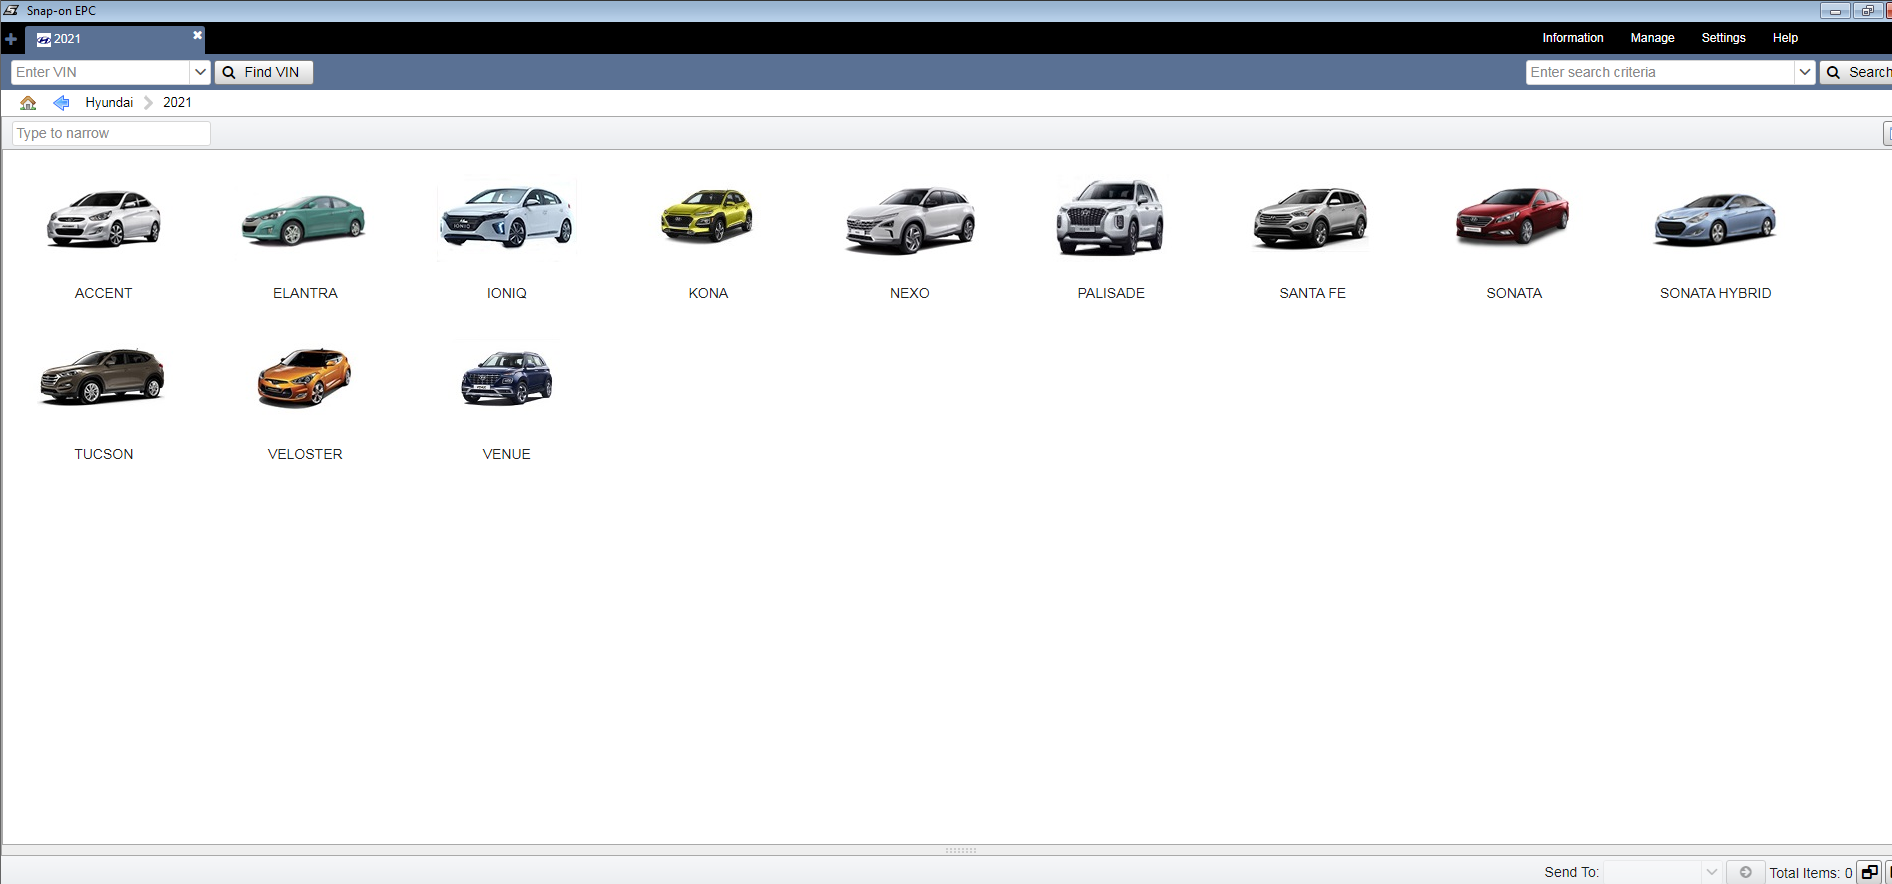The width and height of the screenshot is (1892, 884).
Task: Expand the Send To dropdown
Action: click(x=1712, y=872)
